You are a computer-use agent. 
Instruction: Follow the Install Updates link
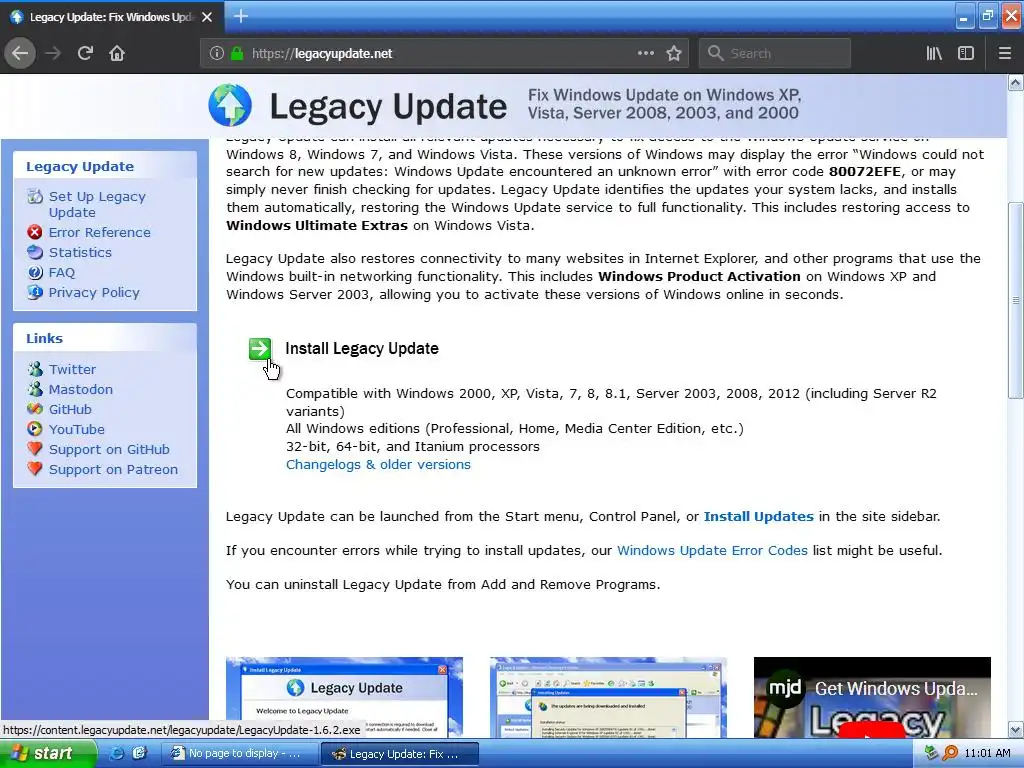pyautogui.click(x=758, y=517)
